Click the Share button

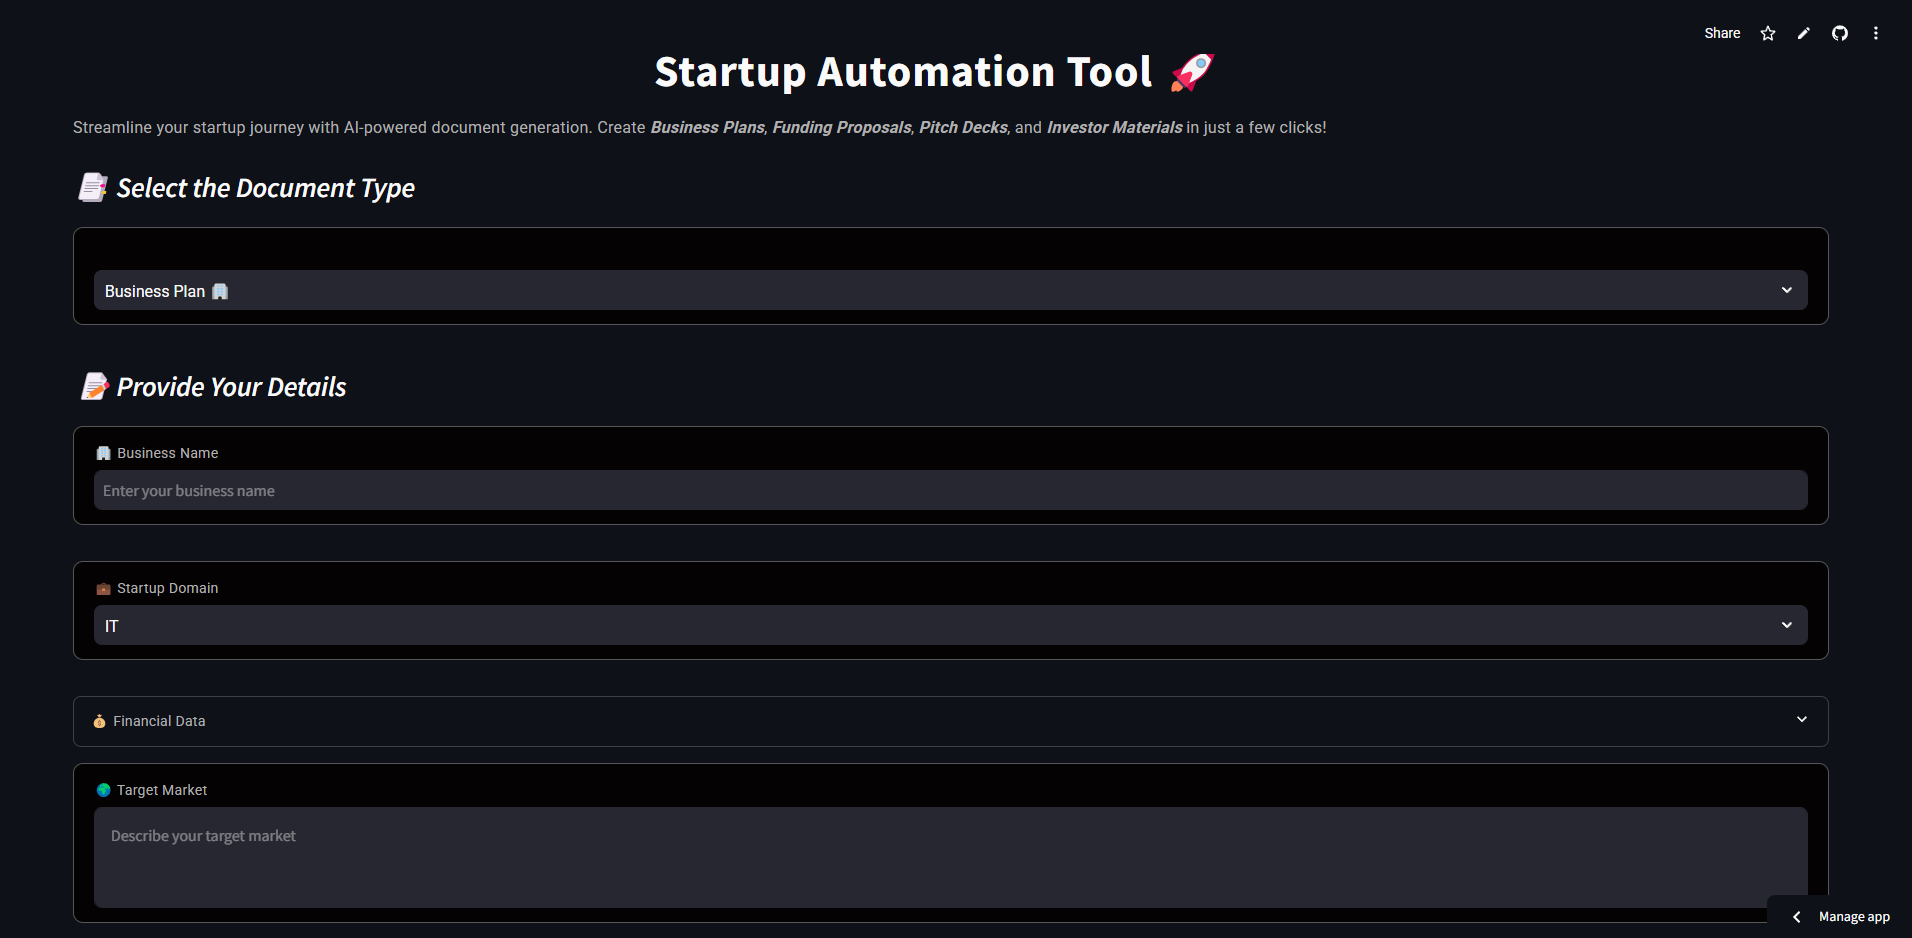(x=1722, y=34)
